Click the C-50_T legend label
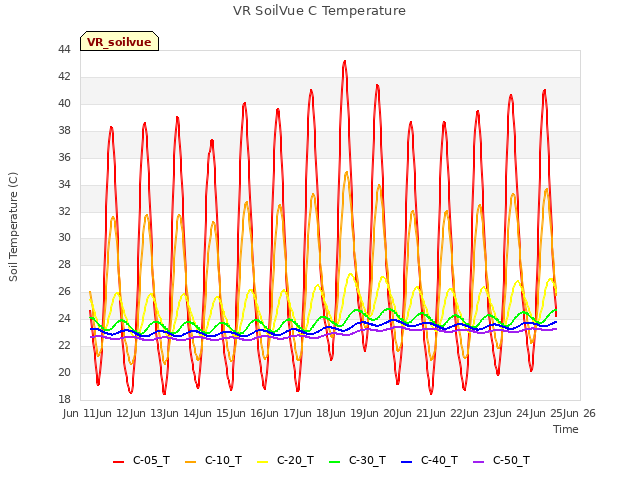 [x=511, y=460]
